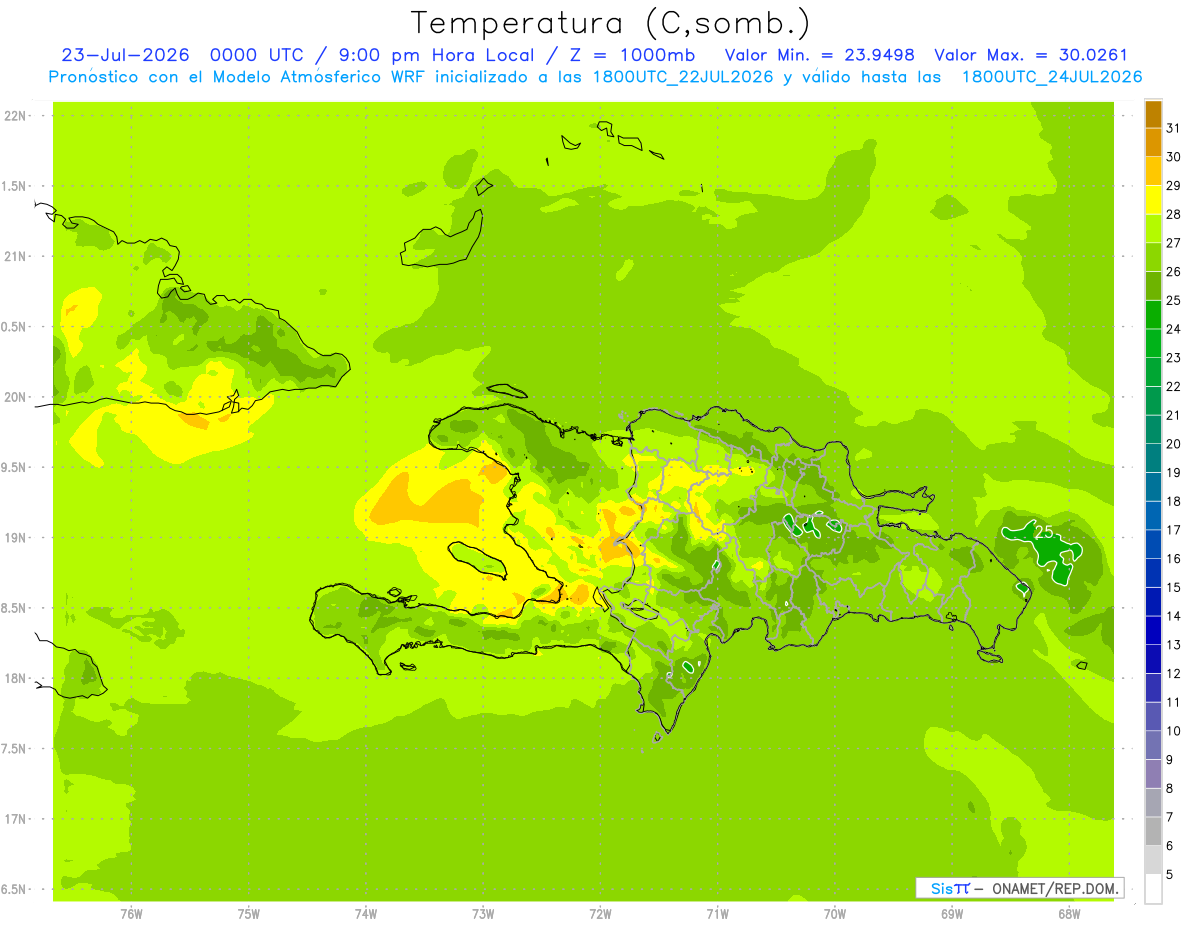Click the "8.5N" latitude axis label

point(15,608)
